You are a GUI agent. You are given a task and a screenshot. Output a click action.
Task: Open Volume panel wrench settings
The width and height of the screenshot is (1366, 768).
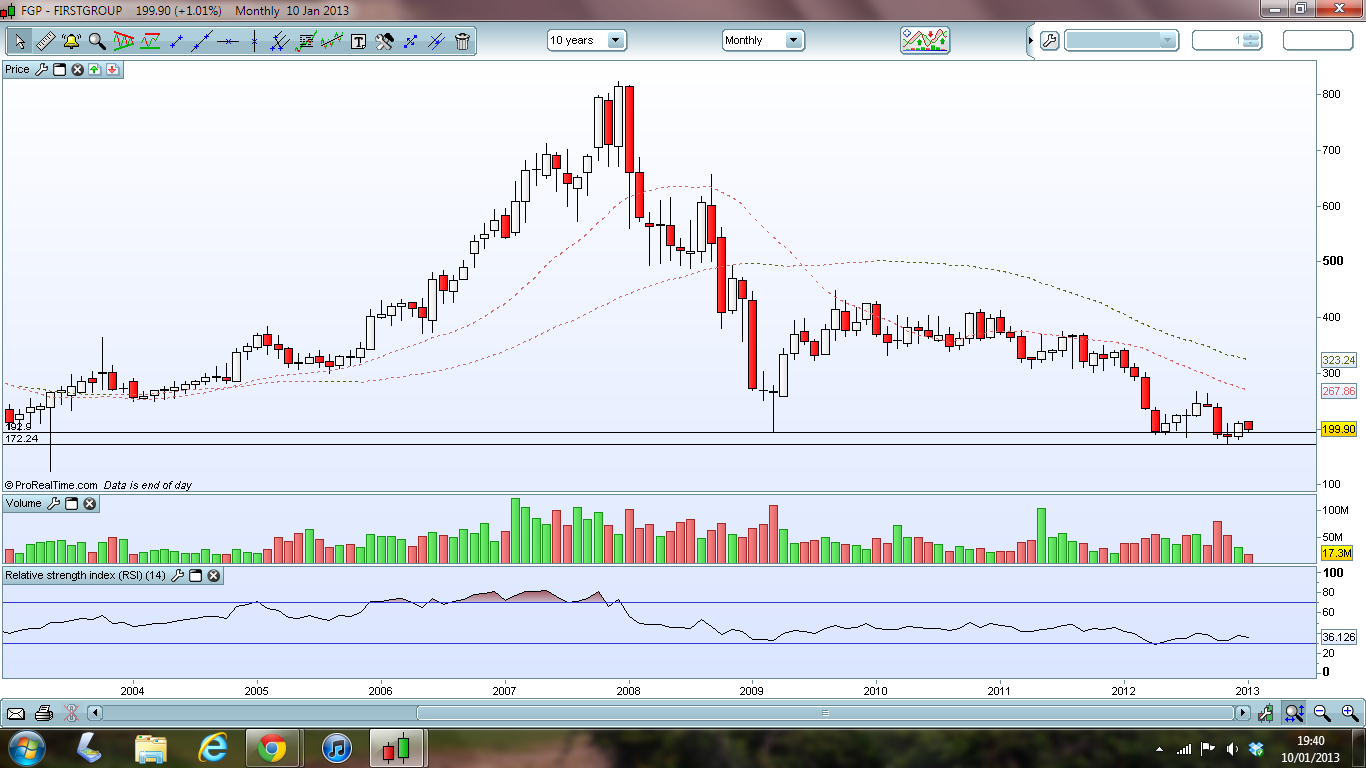[54, 504]
